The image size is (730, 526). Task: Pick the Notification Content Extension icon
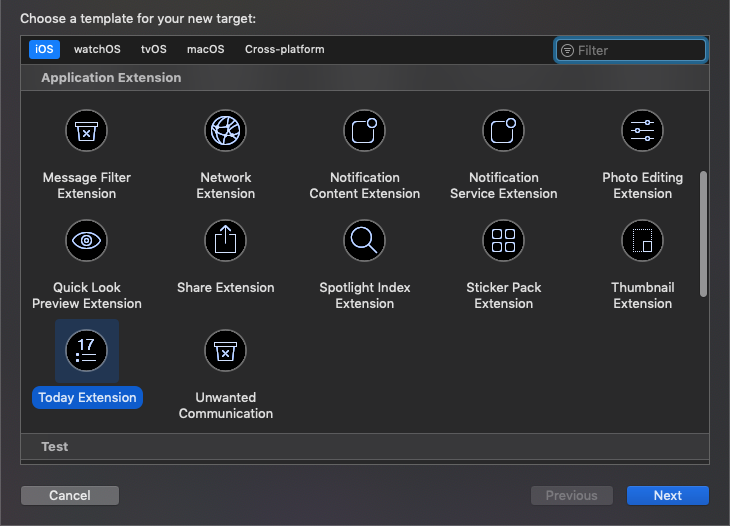pos(365,130)
